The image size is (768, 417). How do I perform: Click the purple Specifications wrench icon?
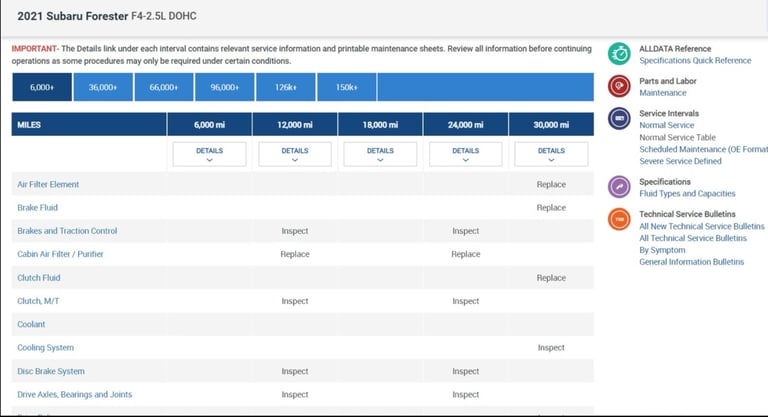[x=619, y=187]
